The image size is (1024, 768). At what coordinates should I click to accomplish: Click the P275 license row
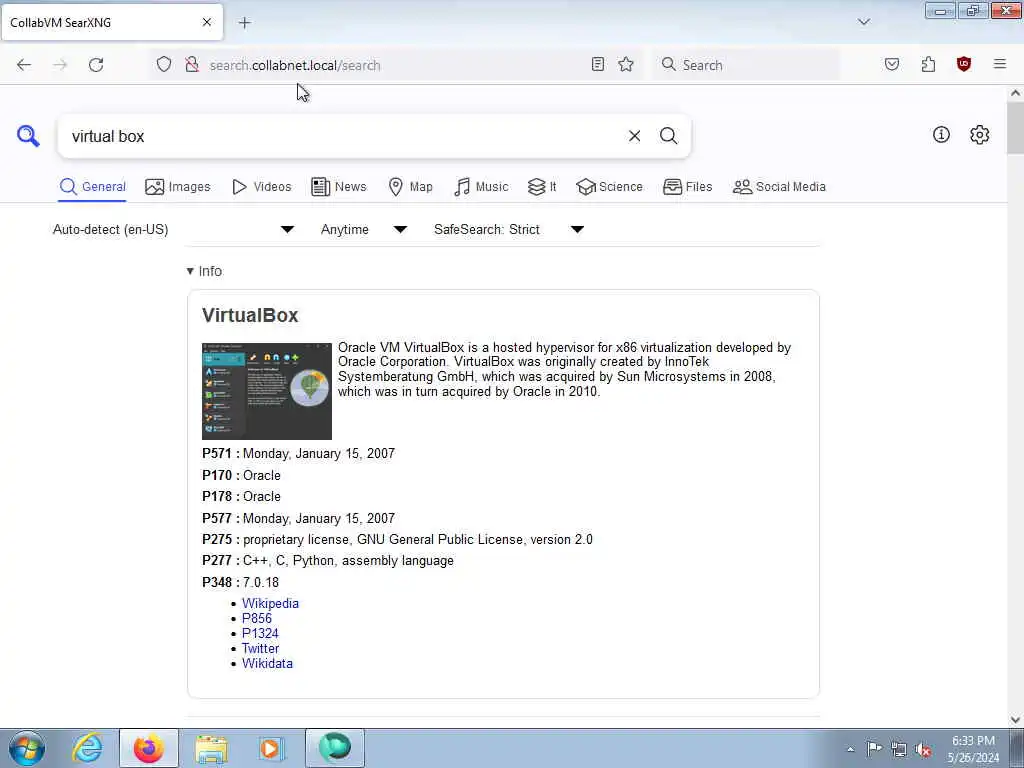pos(397,540)
